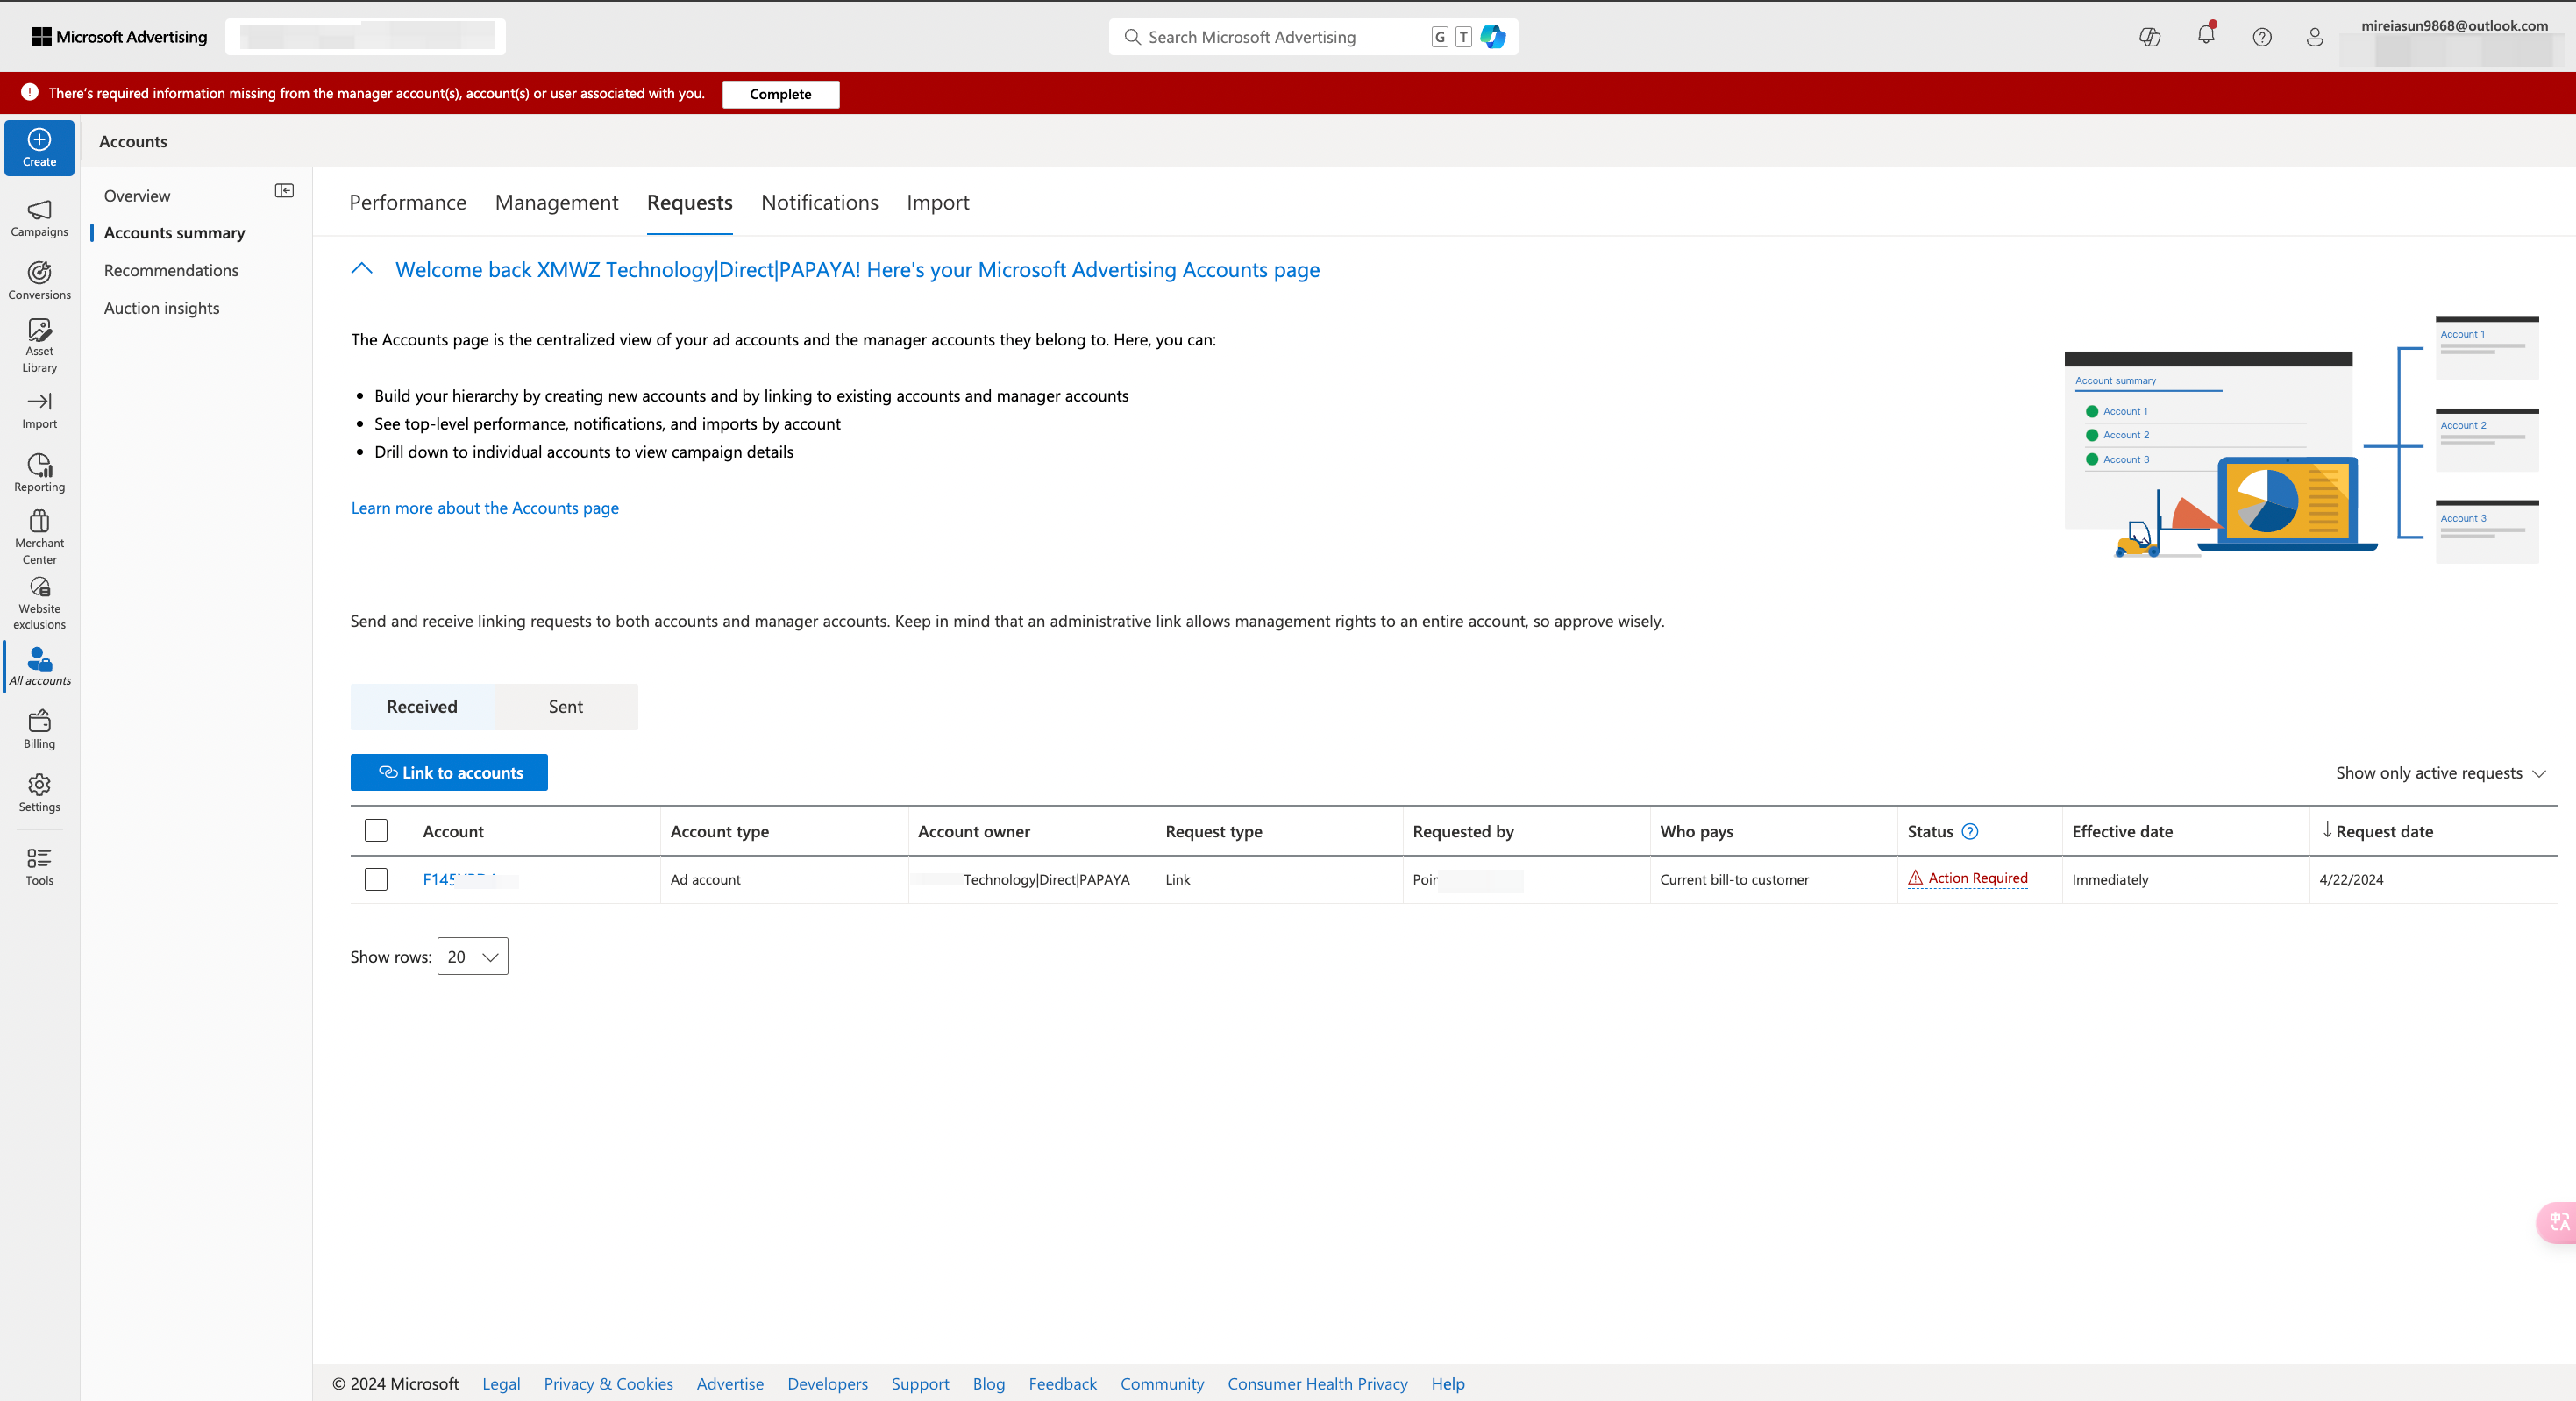Open the Community footer link
This screenshot has width=2576, height=1401.
point(1162,1384)
